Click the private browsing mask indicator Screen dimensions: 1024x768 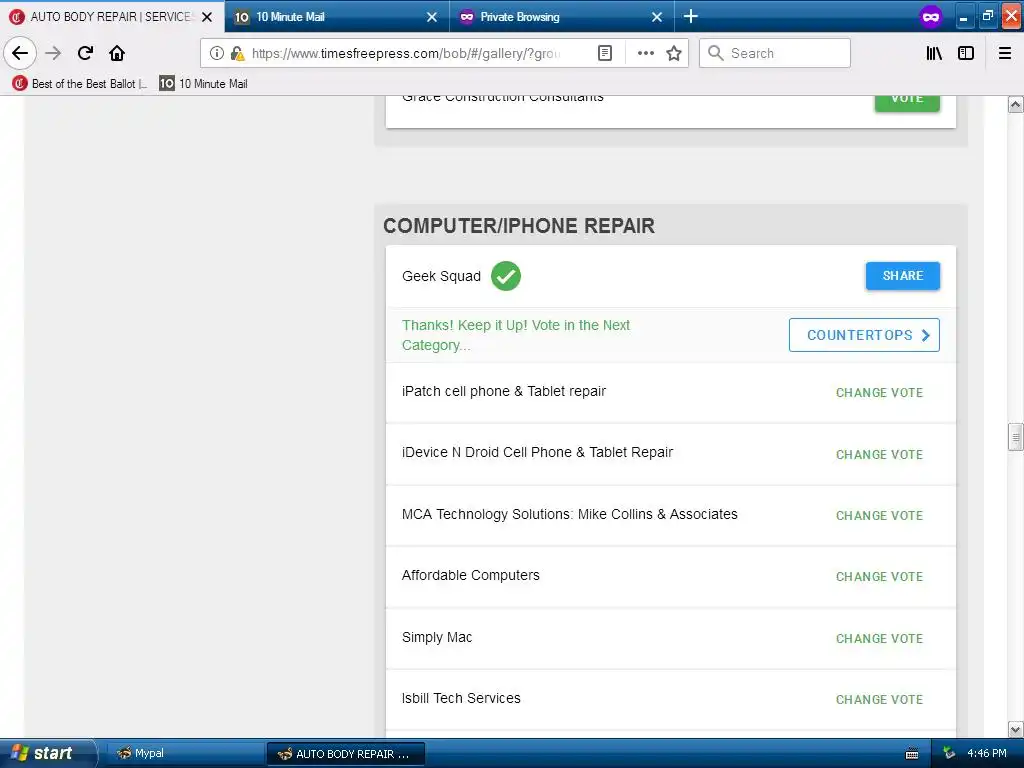tap(931, 16)
